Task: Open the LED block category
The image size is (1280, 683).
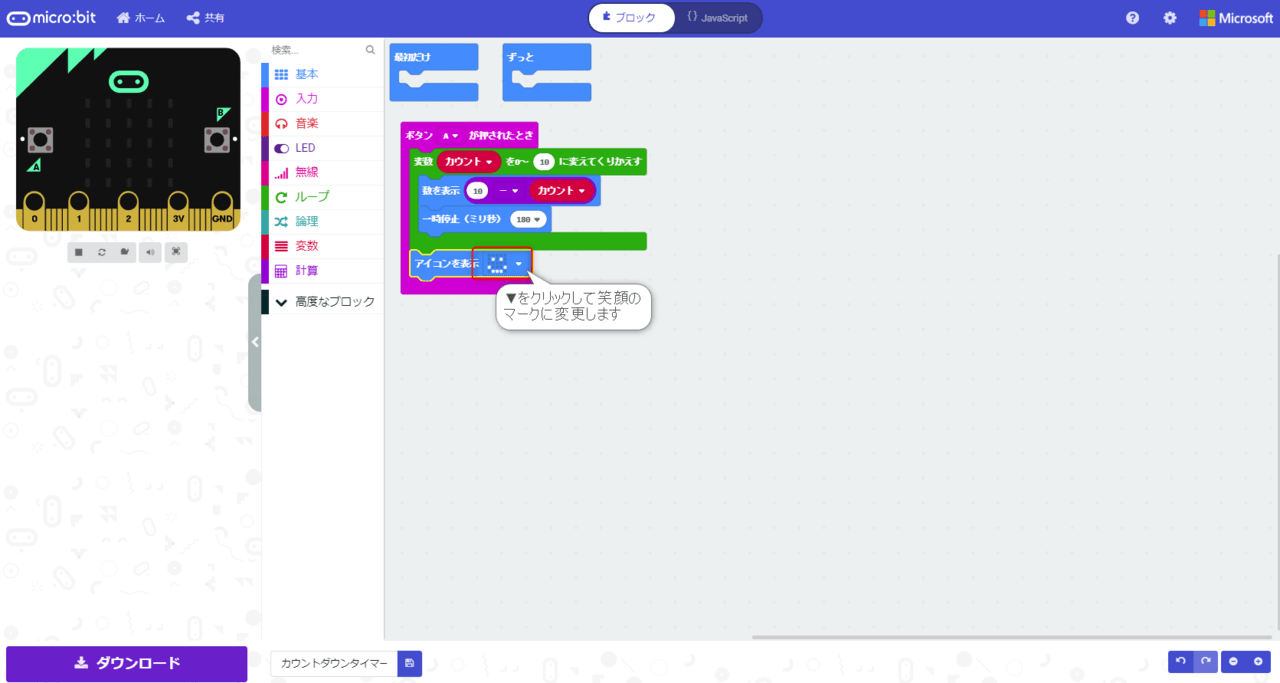Action: pyautogui.click(x=323, y=148)
